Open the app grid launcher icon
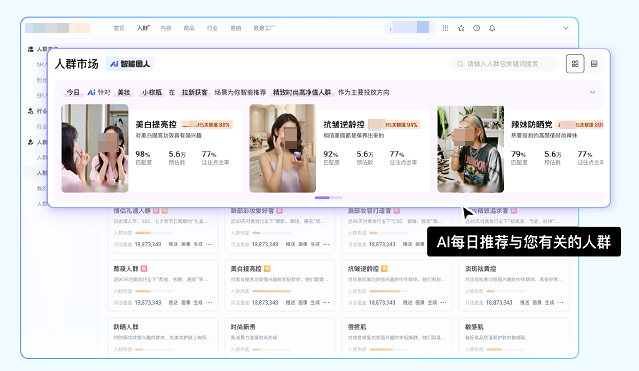This screenshot has width=639, height=371. point(445,28)
